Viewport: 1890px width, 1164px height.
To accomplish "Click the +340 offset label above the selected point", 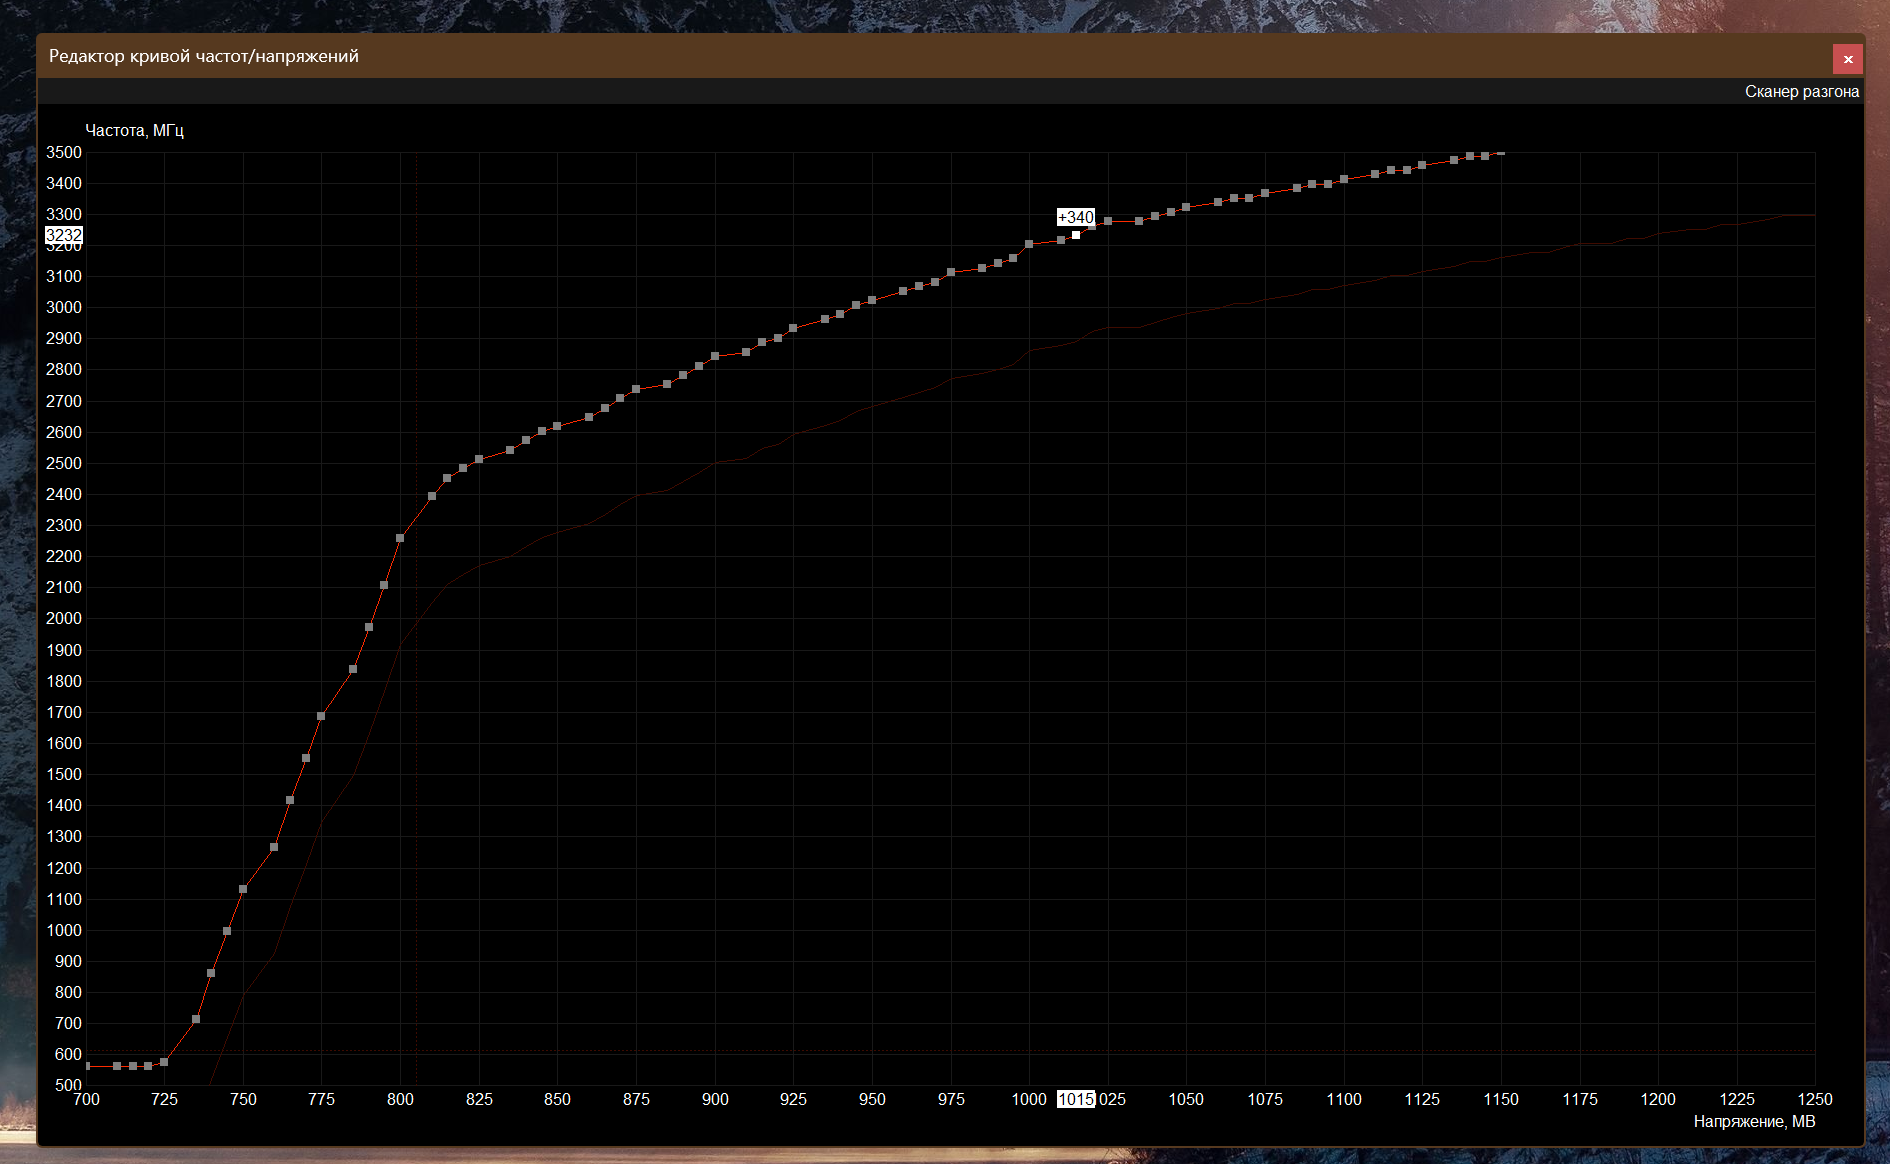I will point(1076,217).
